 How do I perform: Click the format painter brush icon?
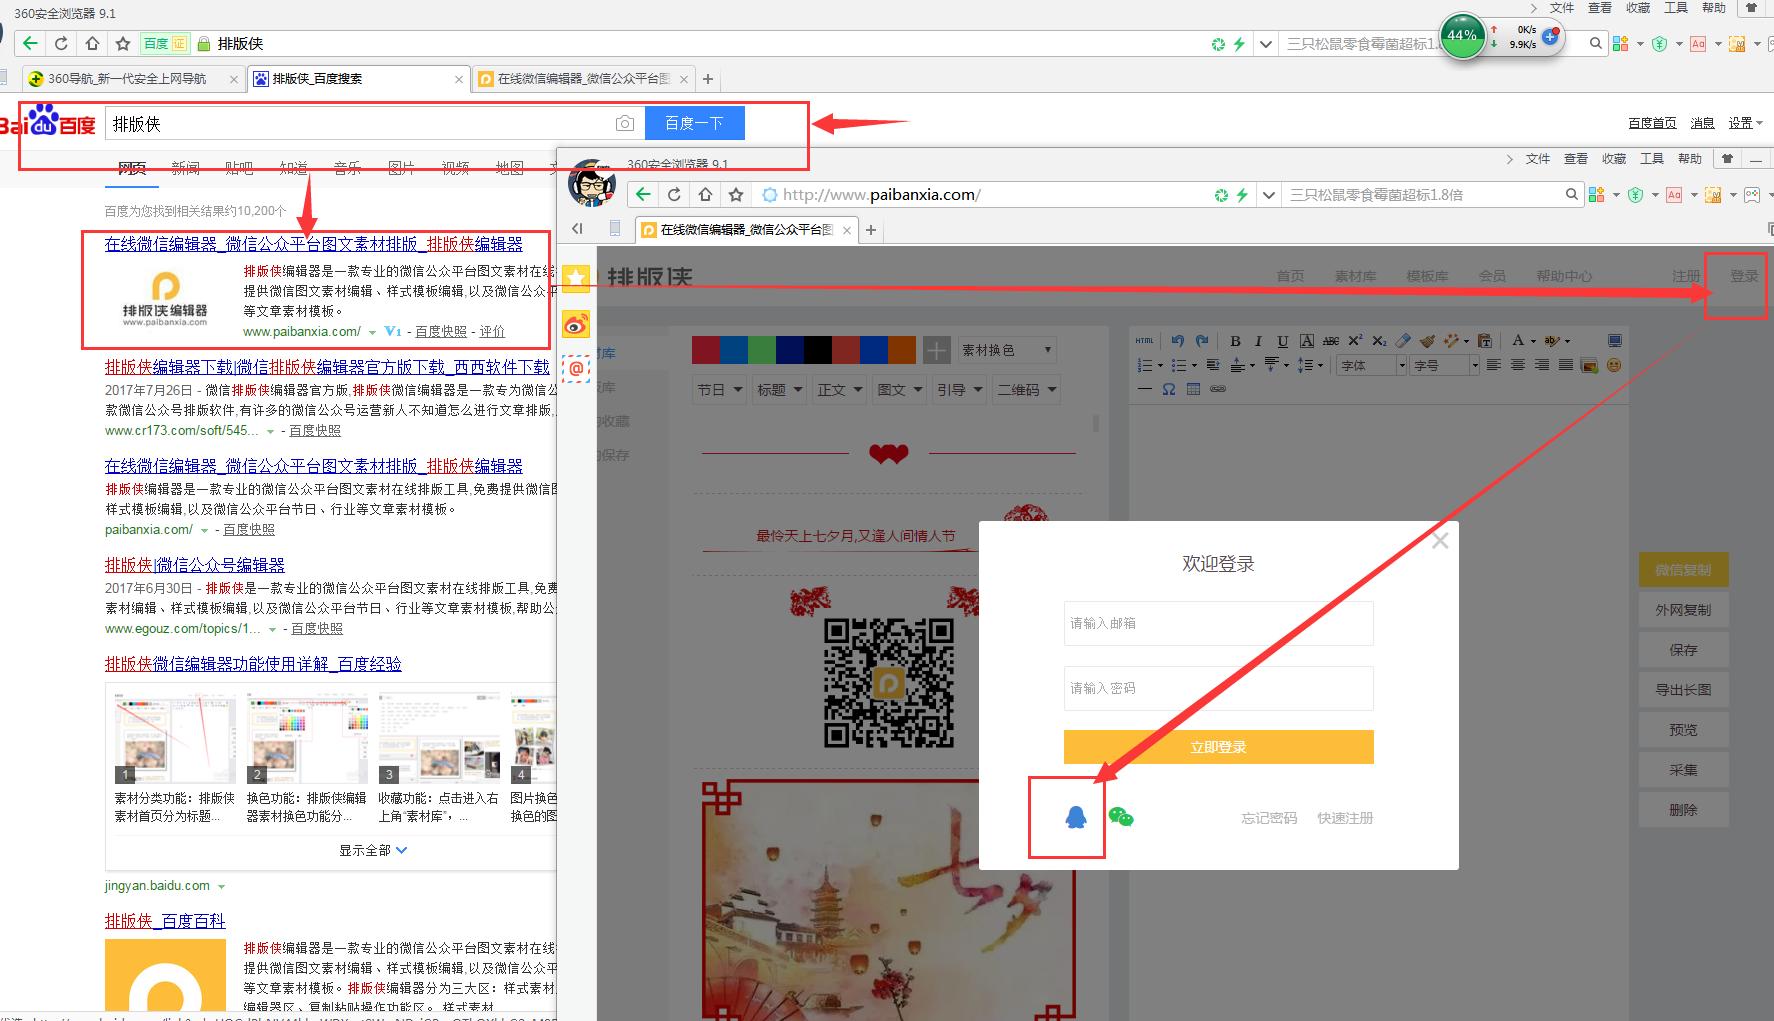pyautogui.click(x=1428, y=342)
